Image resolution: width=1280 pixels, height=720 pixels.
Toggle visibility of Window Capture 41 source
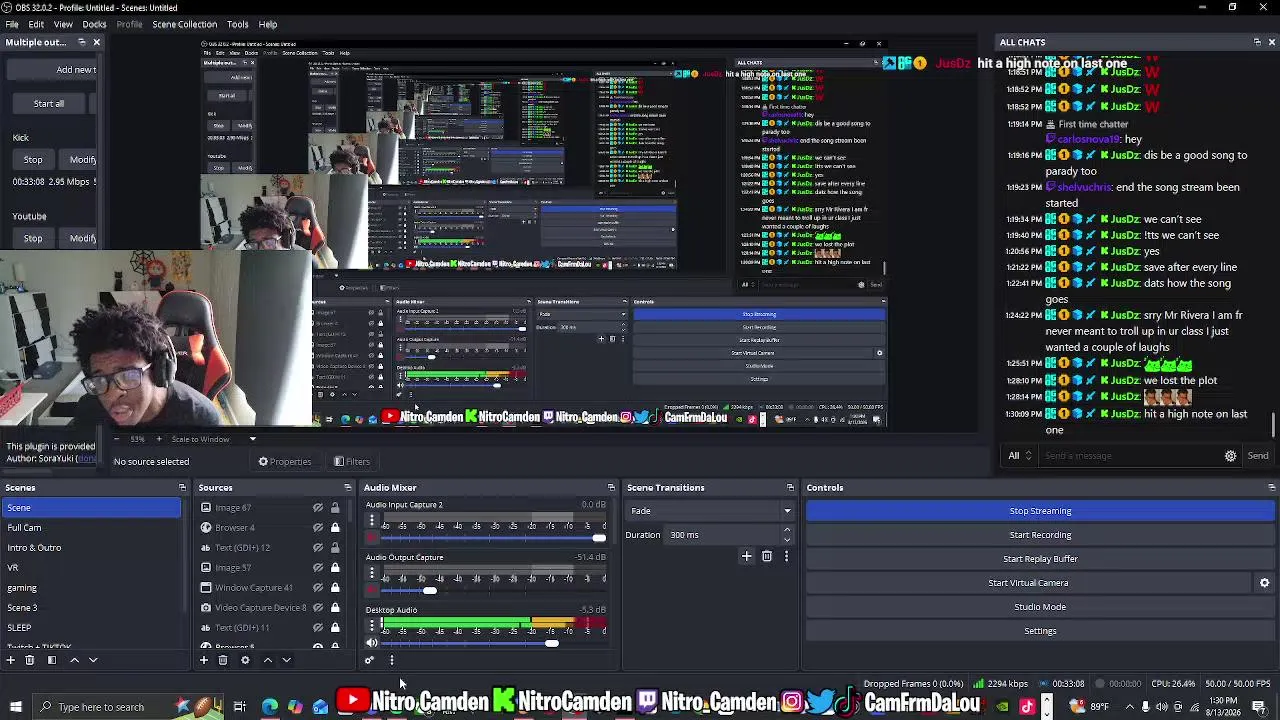(x=318, y=588)
